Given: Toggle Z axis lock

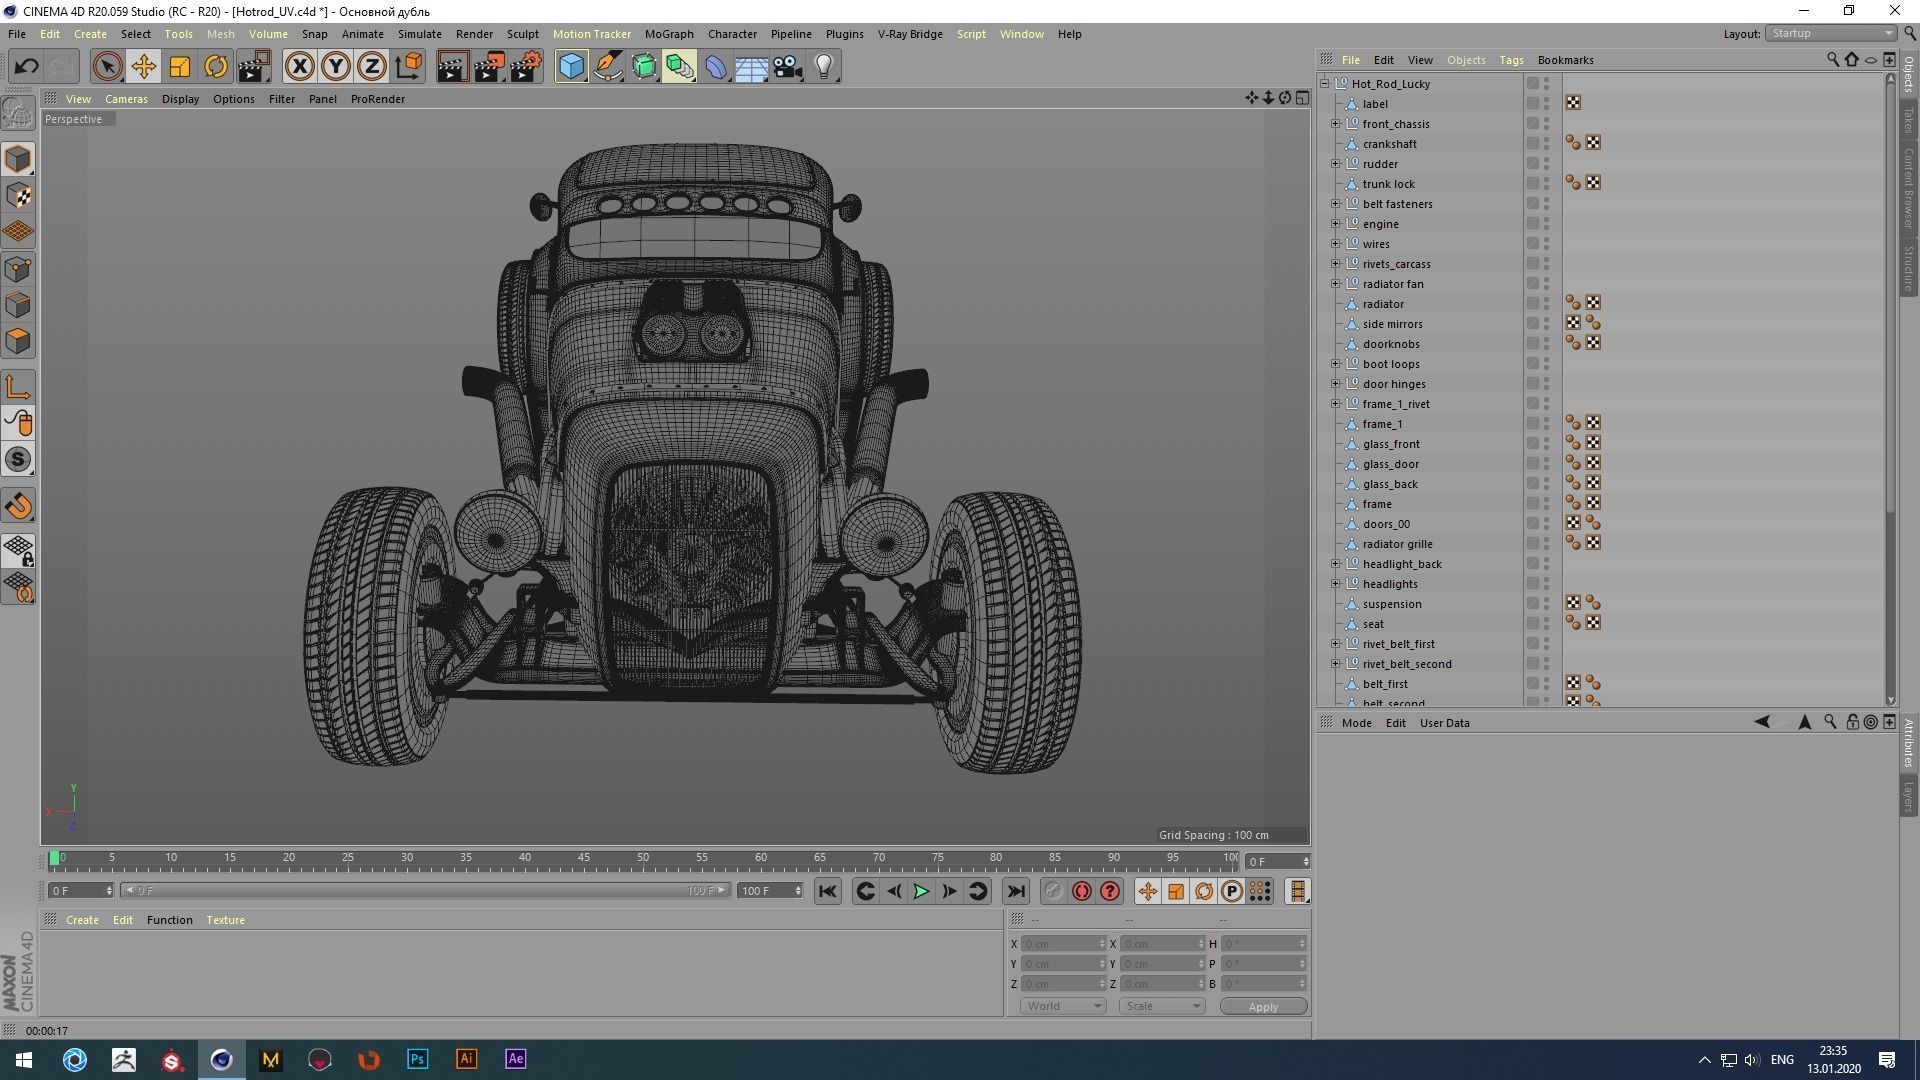Looking at the screenshot, I should pyautogui.click(x=372, y=67).
